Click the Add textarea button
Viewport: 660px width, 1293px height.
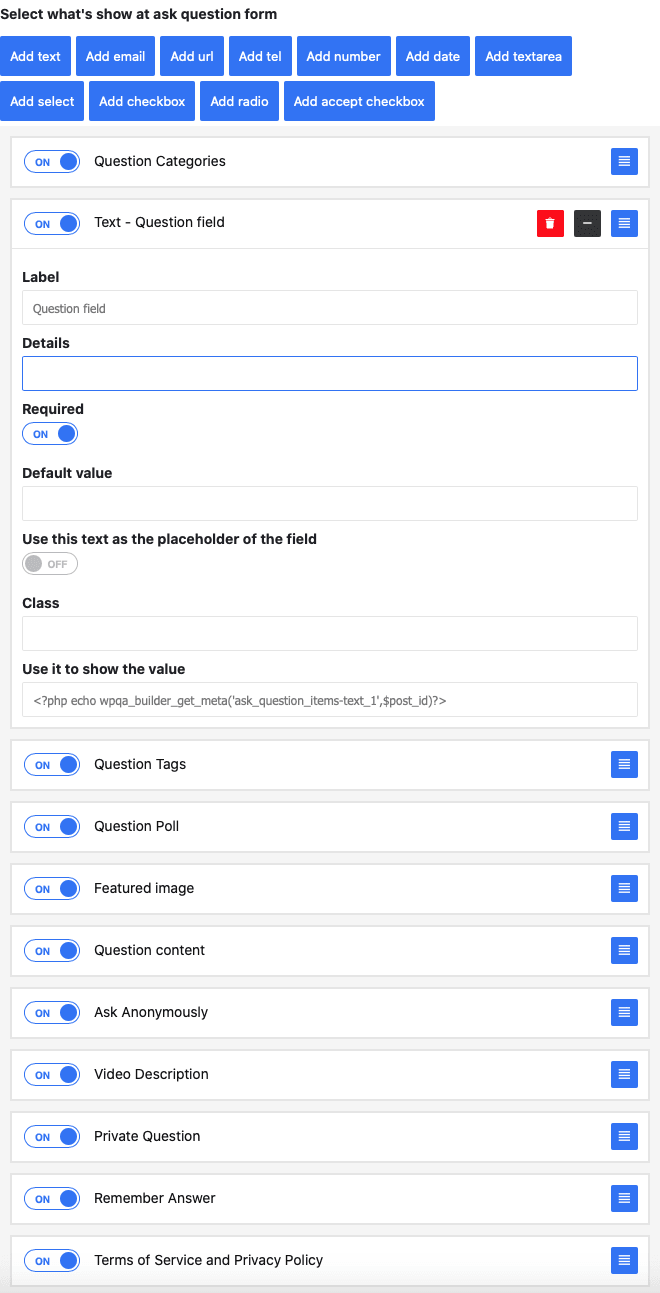[523, 56]
